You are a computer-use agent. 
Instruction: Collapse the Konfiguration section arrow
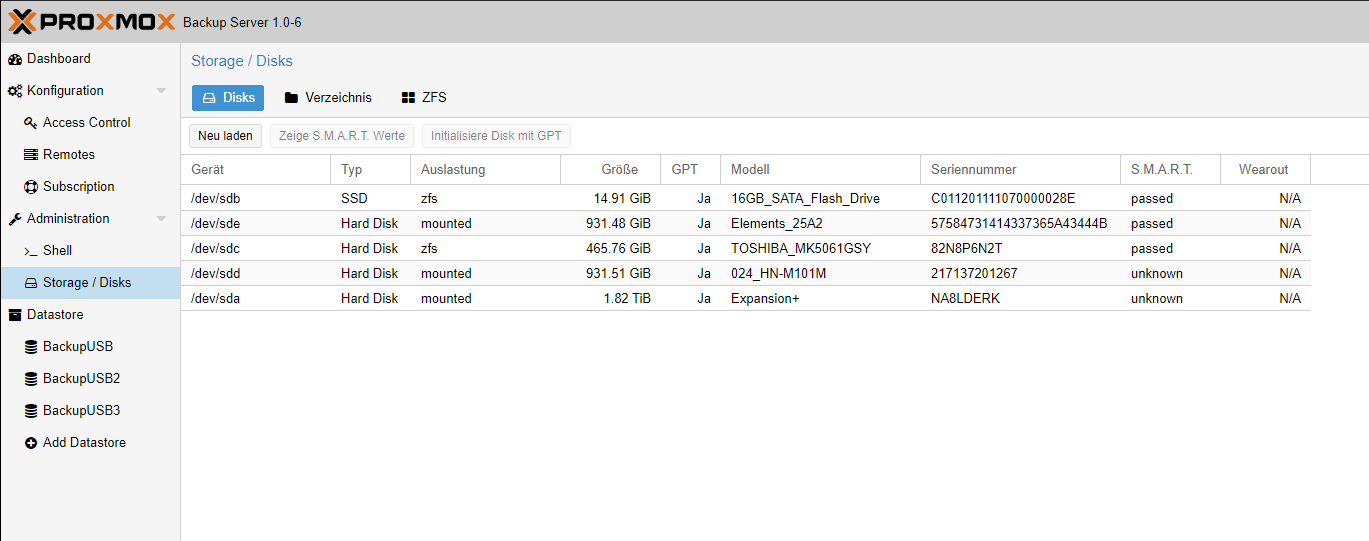[161, 91]
